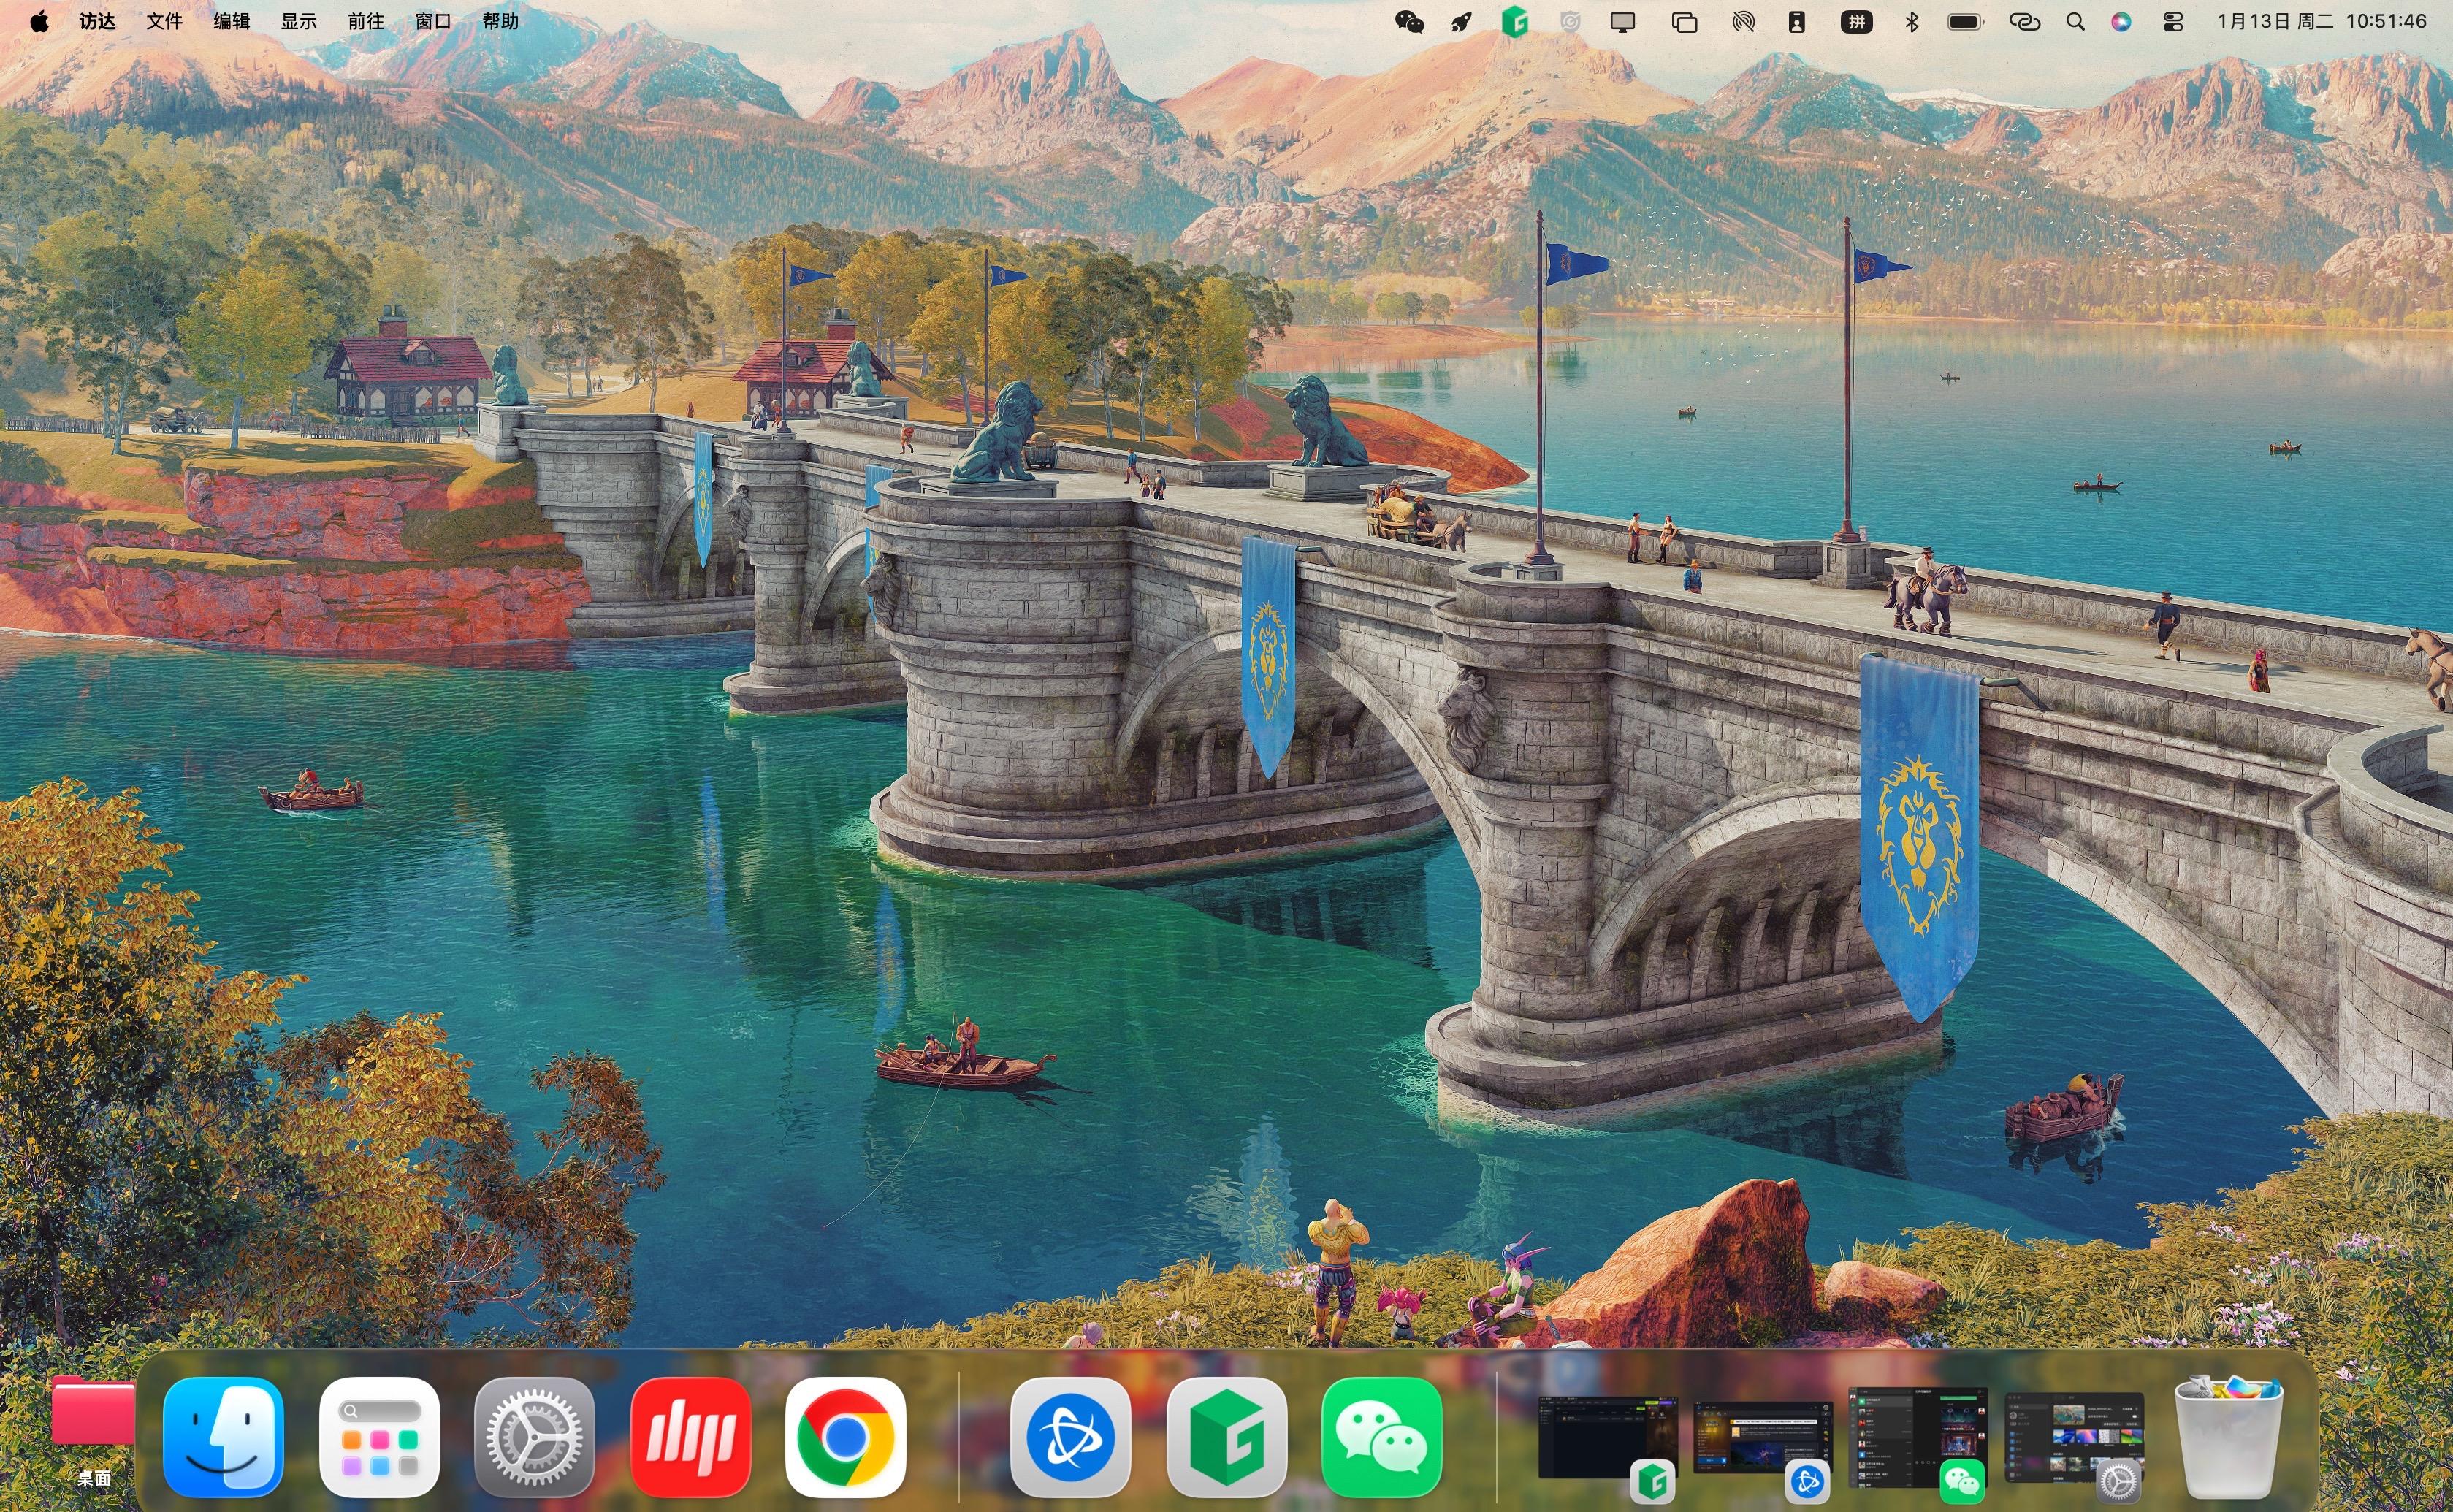The width and height of the screenshot is (2453, 1512).
Task: Open WeChat from the Dock
Action: point(1381,1436)
